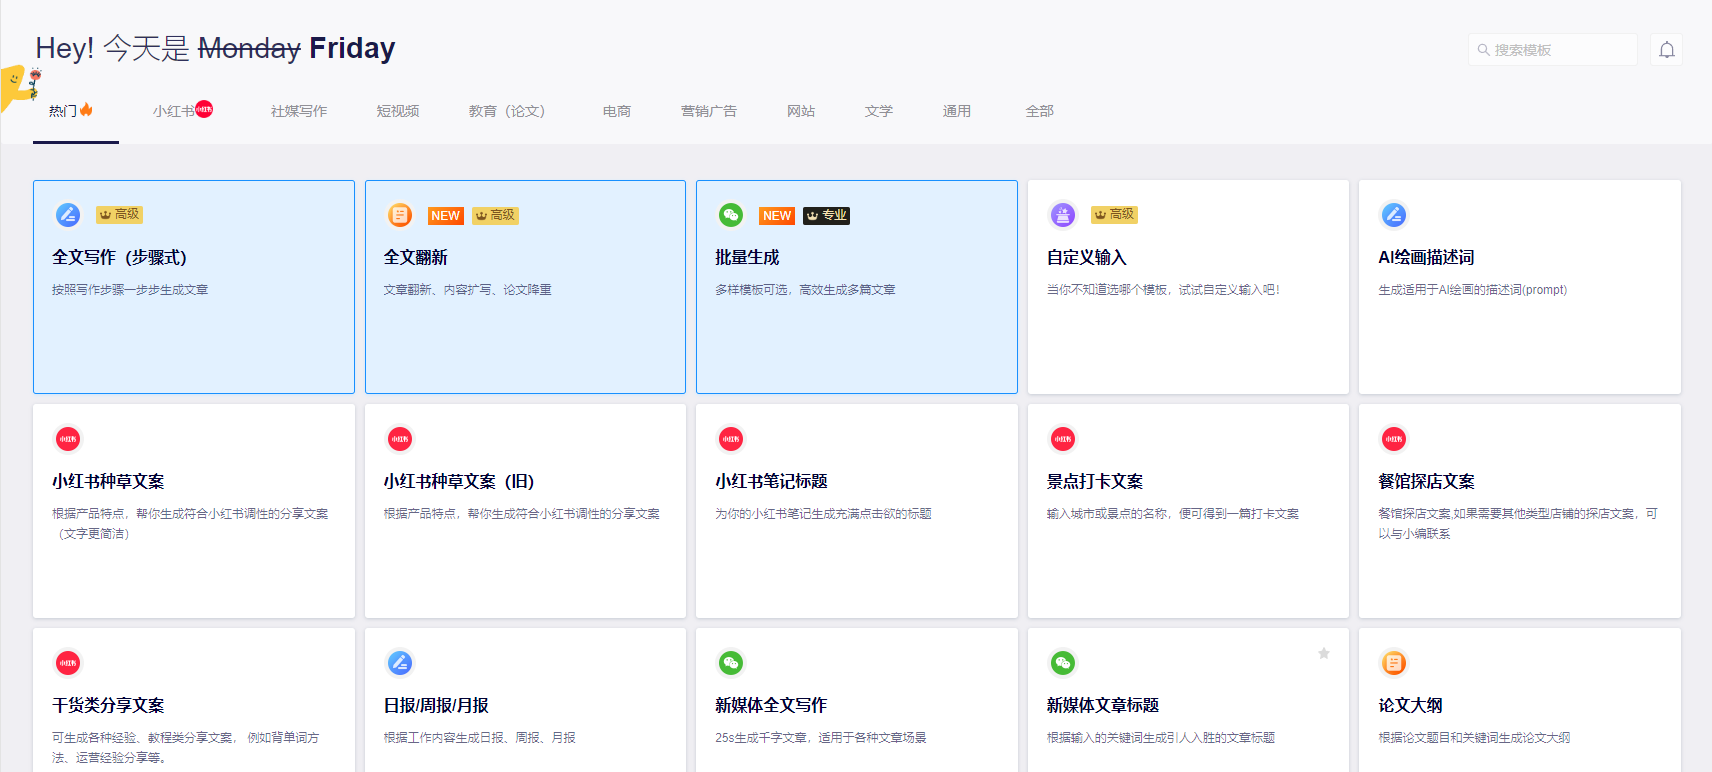1712x772 pixels.
Task: Open the 全文写作（步骤式）template title
Action: click(119, 257)
